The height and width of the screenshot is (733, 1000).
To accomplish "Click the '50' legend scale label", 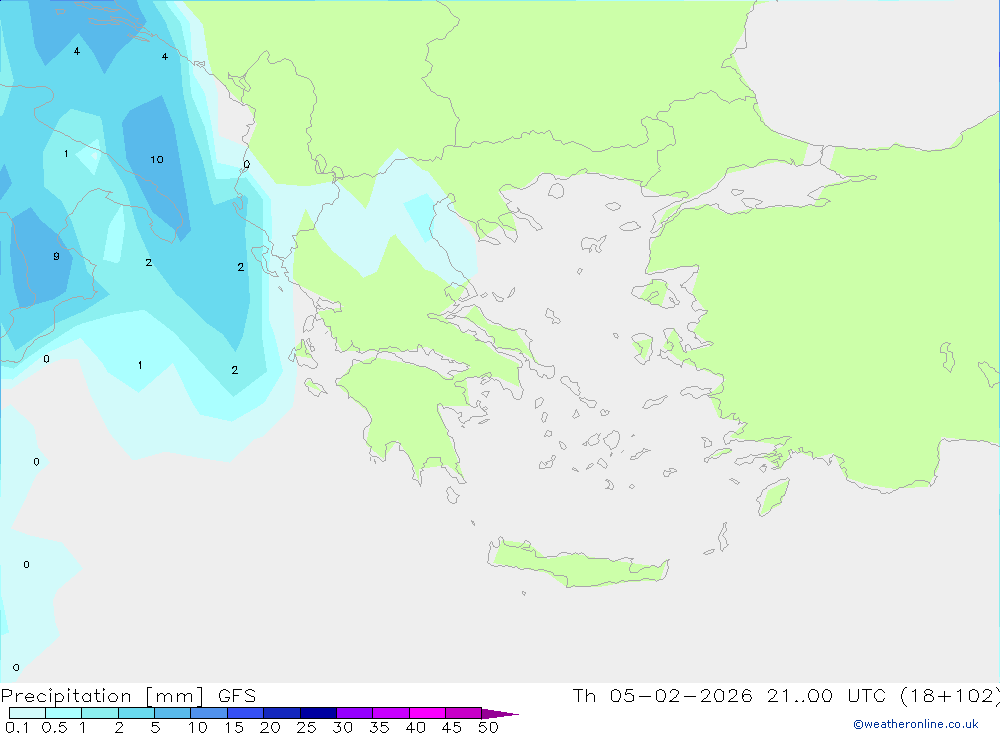I will click(488, 727).
